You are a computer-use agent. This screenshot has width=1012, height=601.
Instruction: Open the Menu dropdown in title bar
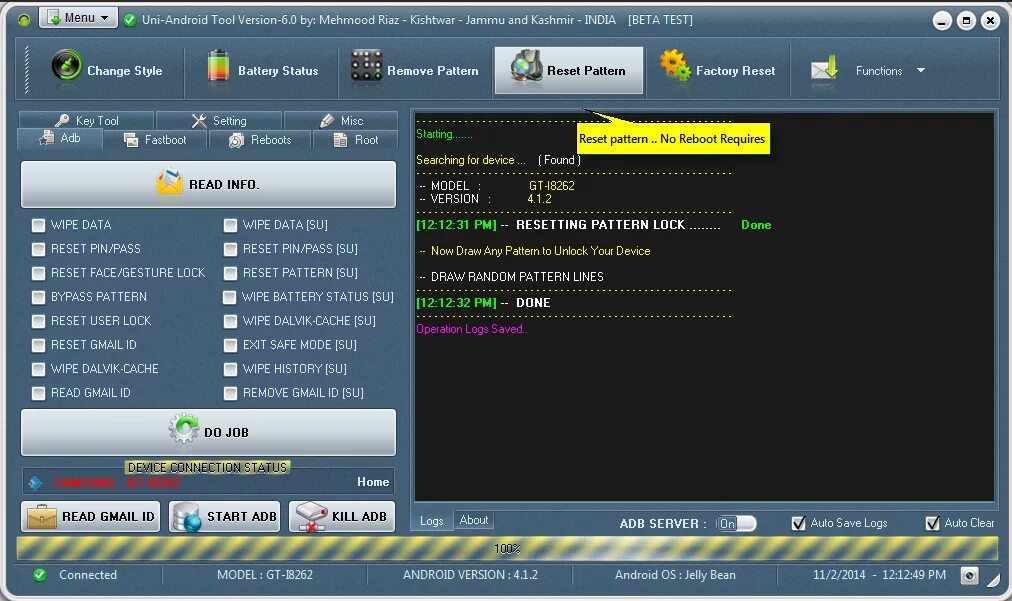point(78,17)
